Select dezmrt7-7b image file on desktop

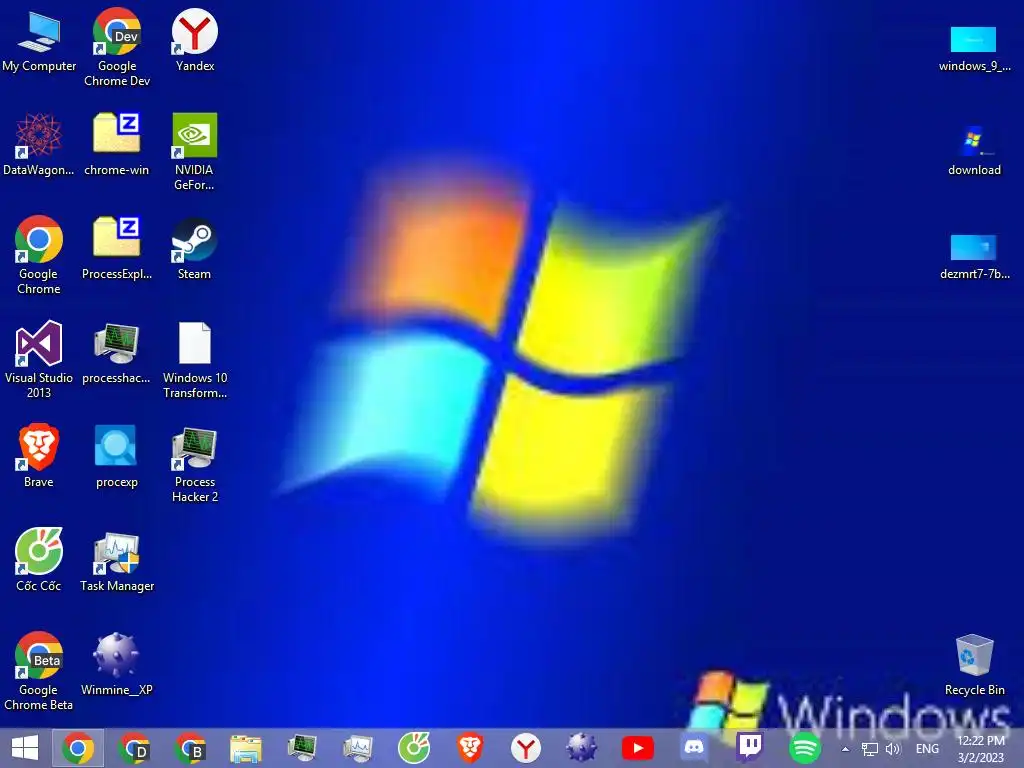coord(974,256)
